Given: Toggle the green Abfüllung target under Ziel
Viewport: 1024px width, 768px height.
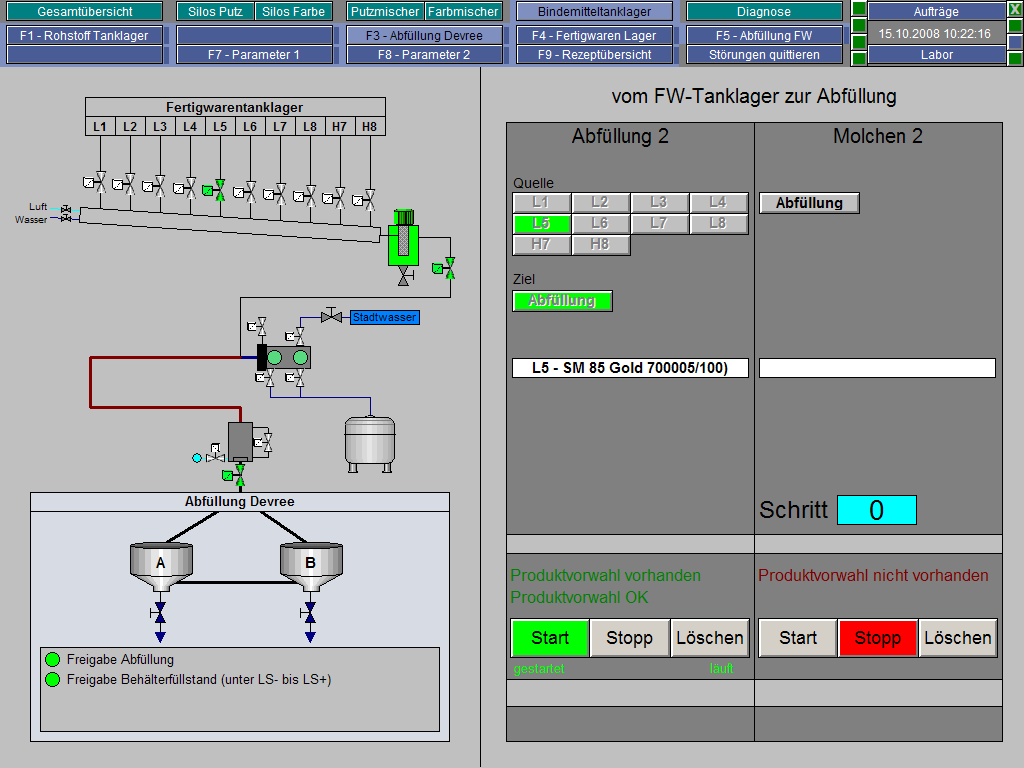Looking at the screenshot, I should pyautogui.click(x=562, y=301).
